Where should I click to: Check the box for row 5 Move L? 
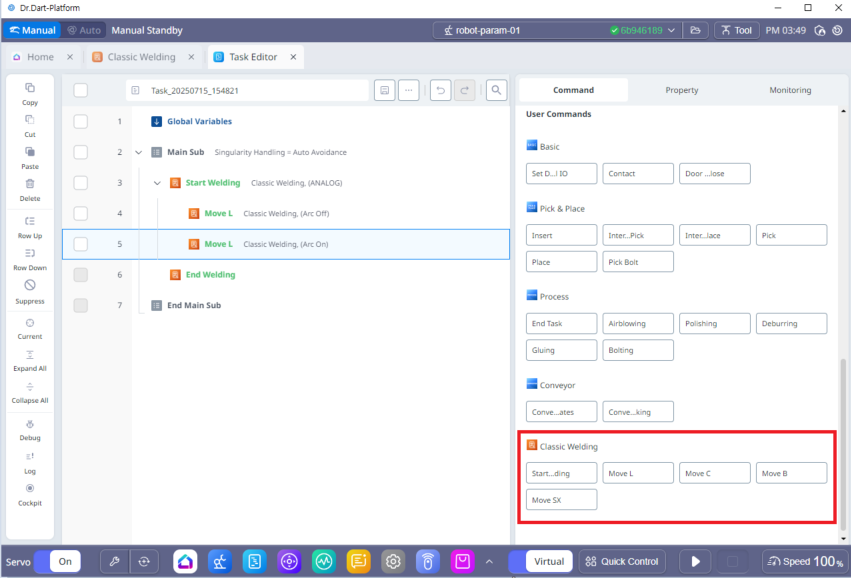[81, 244]
